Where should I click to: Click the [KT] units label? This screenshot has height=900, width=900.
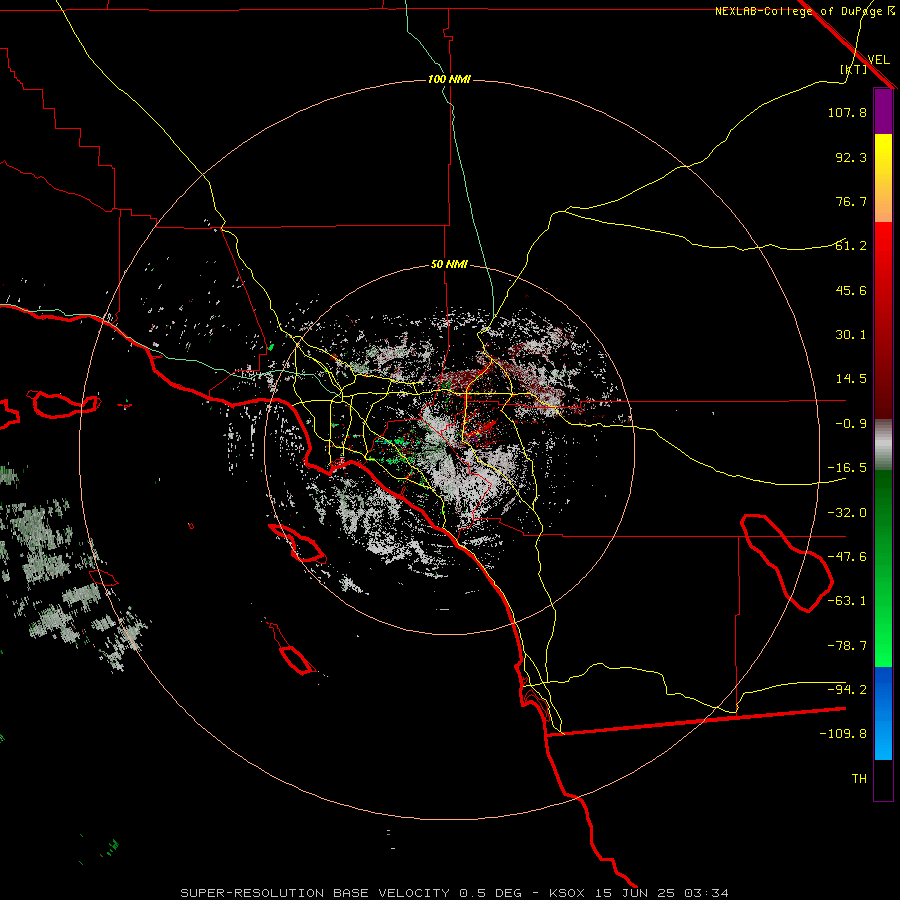click(854, 69)
